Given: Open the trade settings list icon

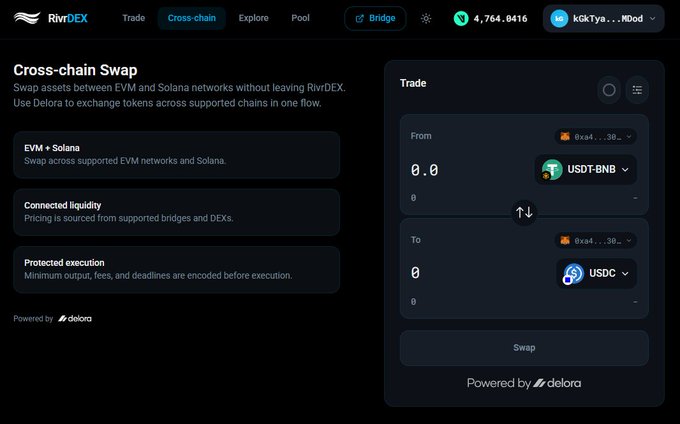Looking at the screenshot, I should [x=637, y=90].
